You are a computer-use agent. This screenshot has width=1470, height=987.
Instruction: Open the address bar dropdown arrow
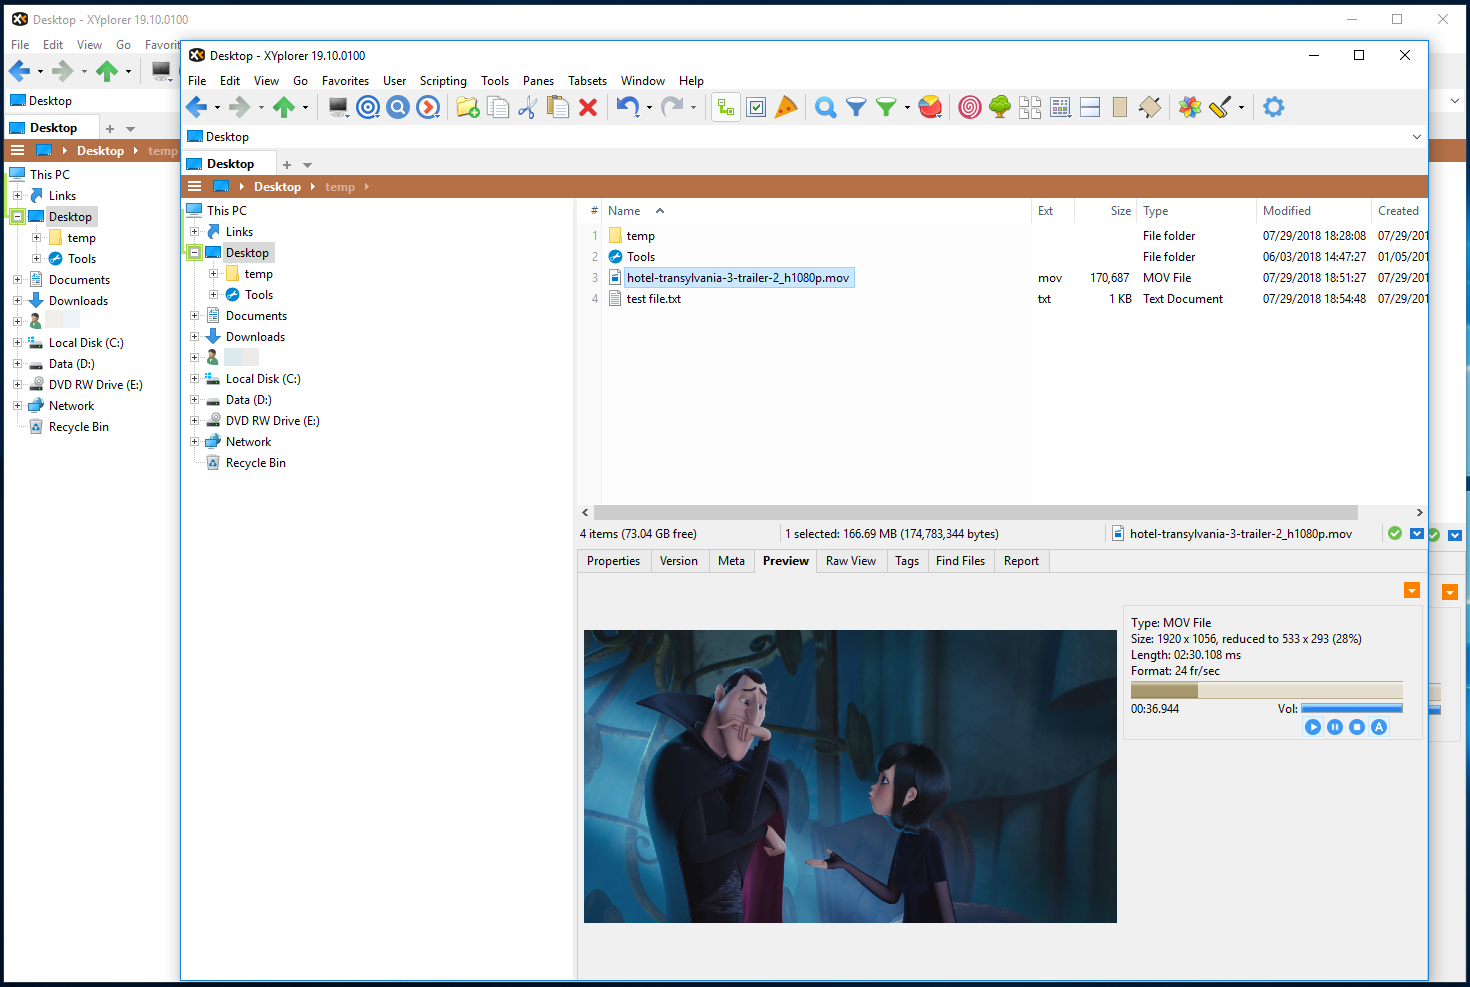1416,137
